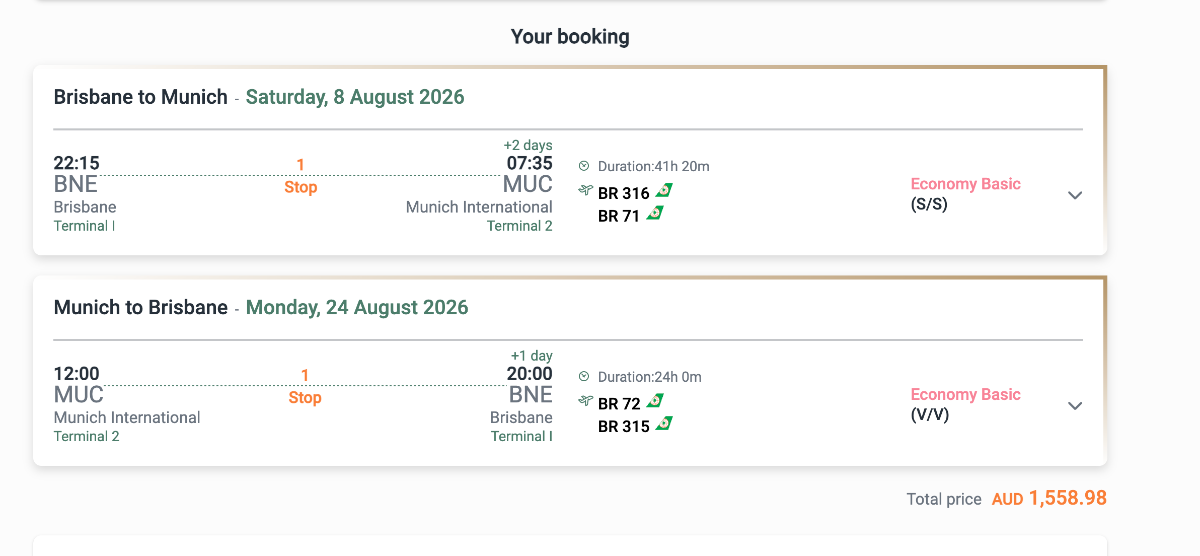Click clock icon next to Duration 24h 0m
This screenshot has width=1200, height=556.
584,377
